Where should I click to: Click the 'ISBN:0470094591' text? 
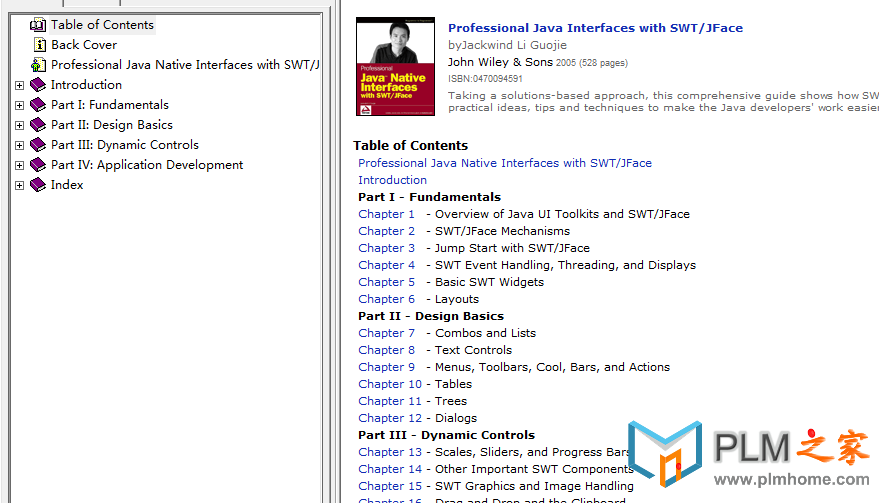(x=485, y=79)
